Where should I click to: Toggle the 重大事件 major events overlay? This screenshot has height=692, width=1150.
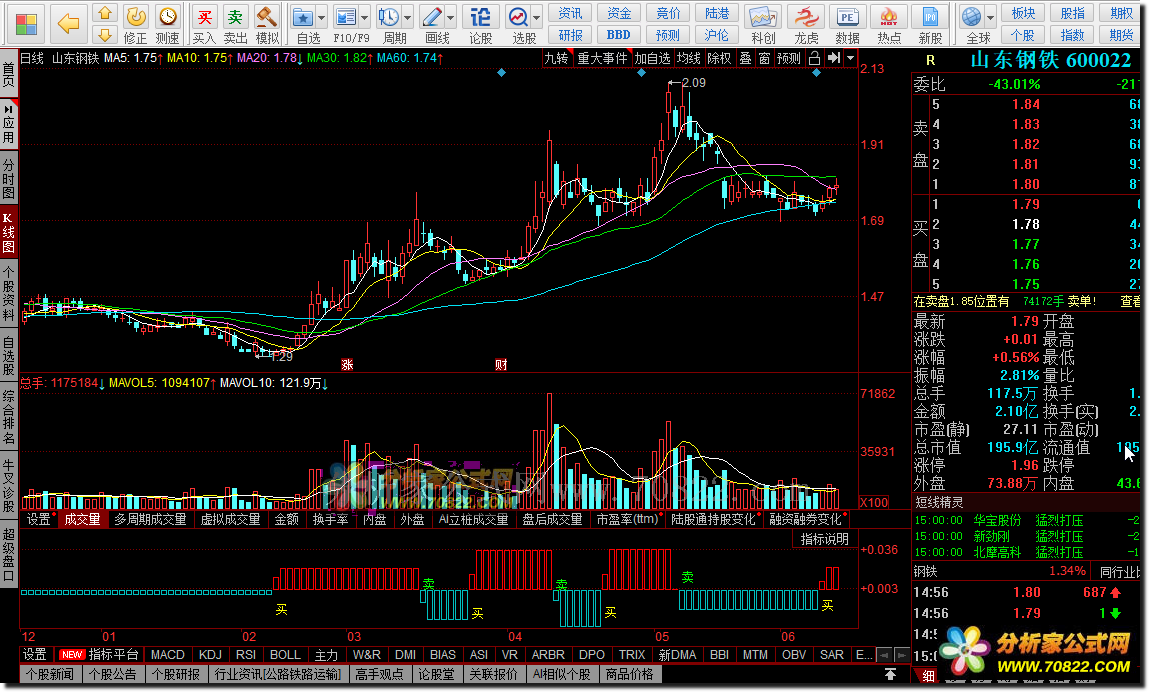point(602,58)
